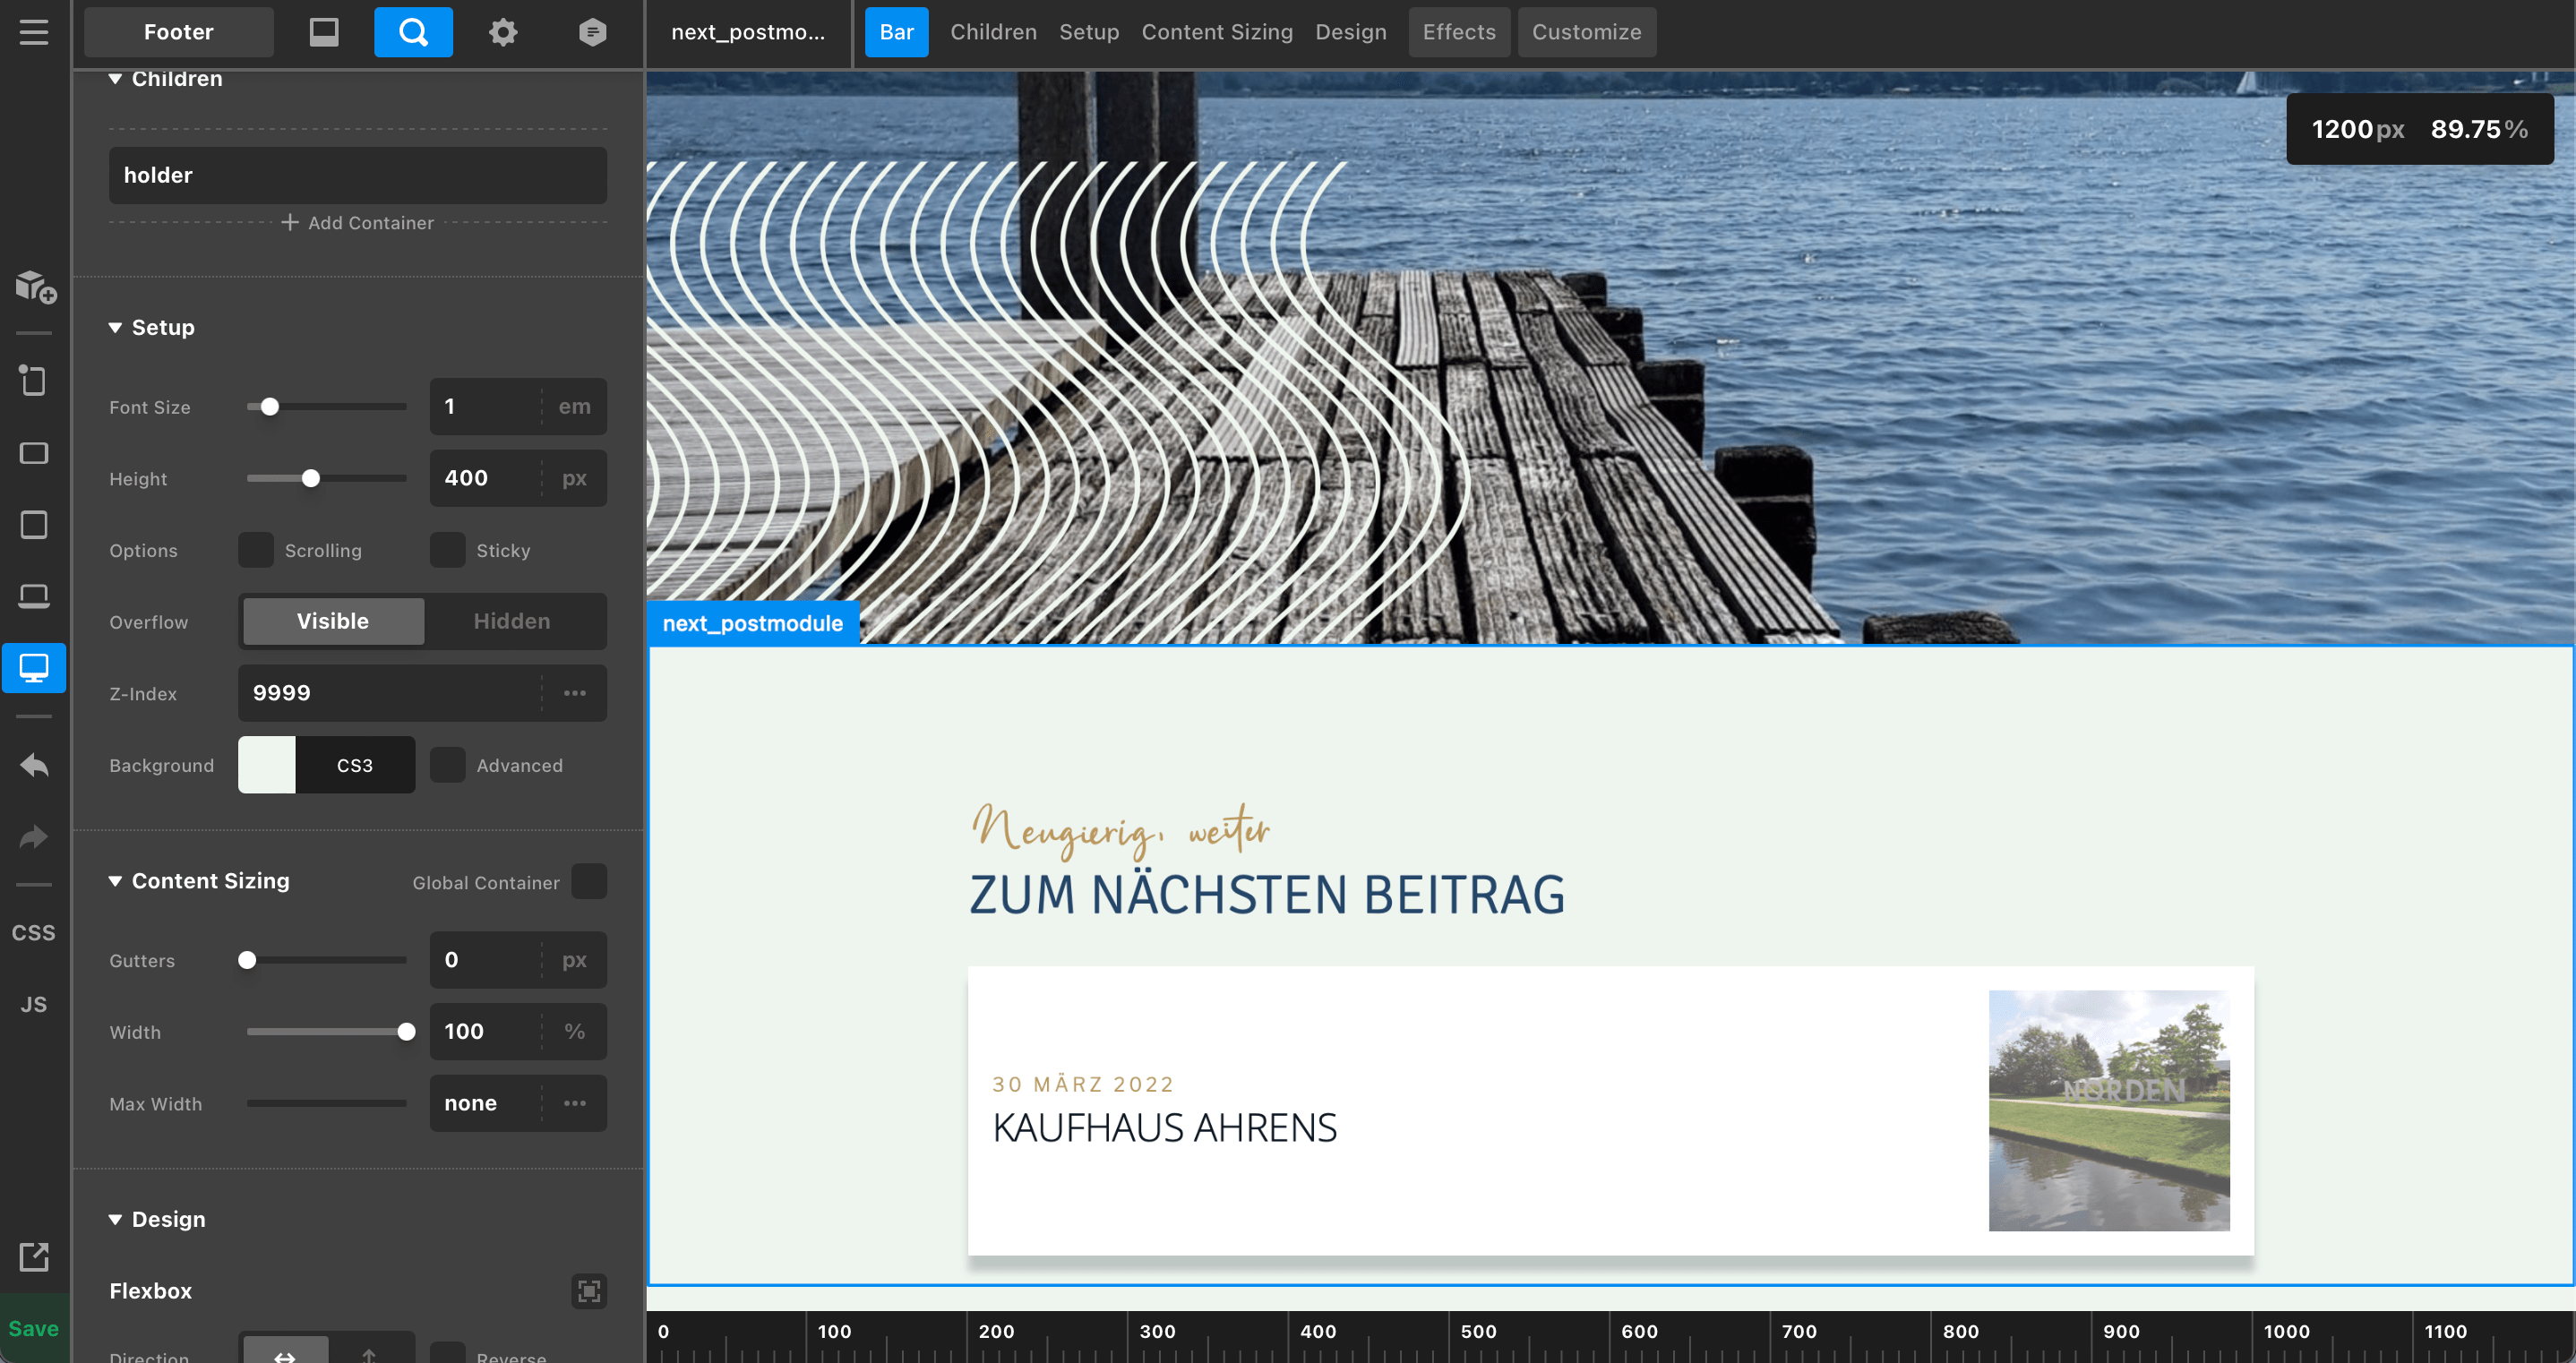Click the undo arrow icon
2576x1363 pixels.
(33, 765)
